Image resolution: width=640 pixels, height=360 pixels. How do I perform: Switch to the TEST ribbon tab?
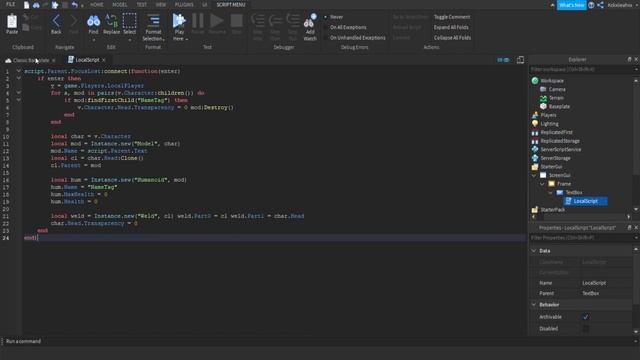click(142, 5)
